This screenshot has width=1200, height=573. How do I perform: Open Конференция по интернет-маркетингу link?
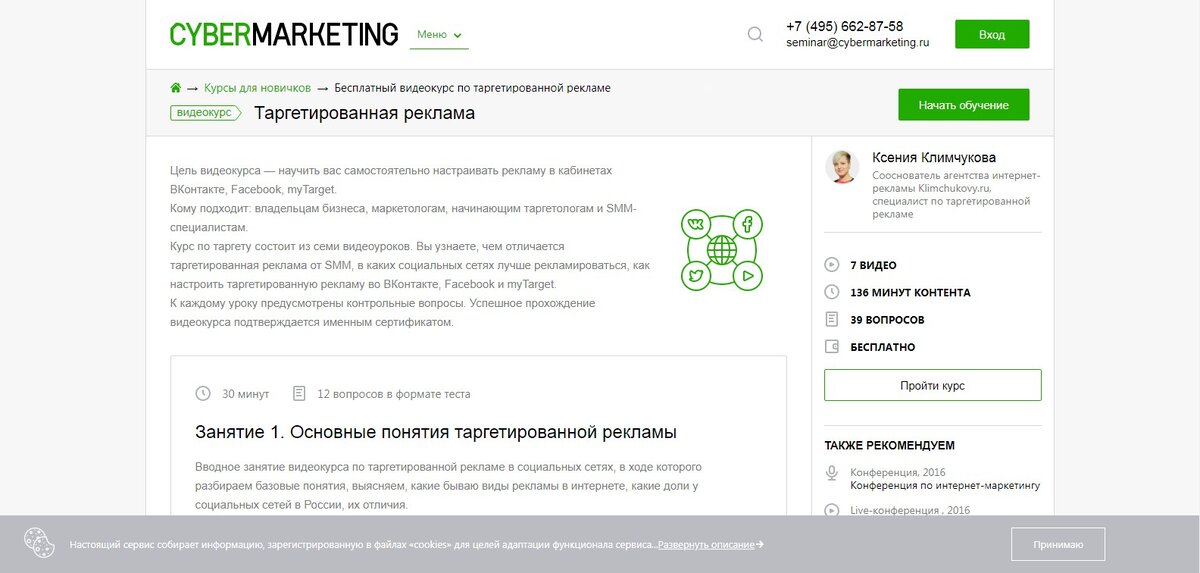(x=945, y=486)
